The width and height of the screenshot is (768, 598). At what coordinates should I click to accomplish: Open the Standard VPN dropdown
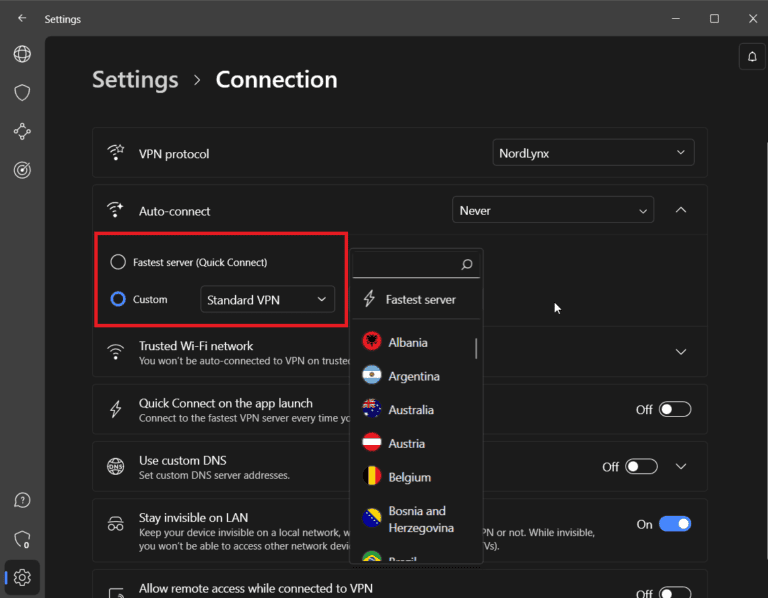pyautogui.click(x=267, y=299)
